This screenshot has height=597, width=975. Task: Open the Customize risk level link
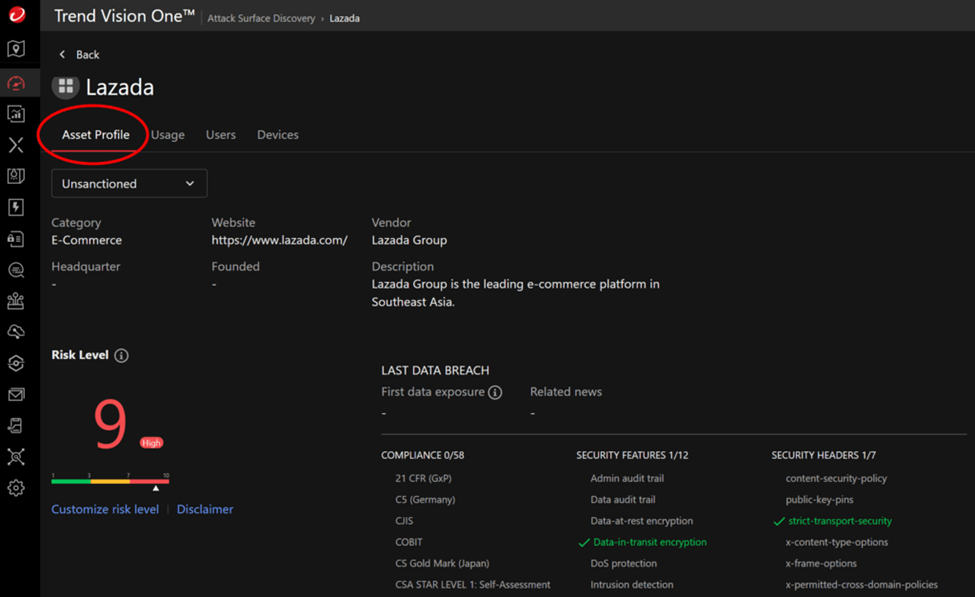[x=105, y=509]
